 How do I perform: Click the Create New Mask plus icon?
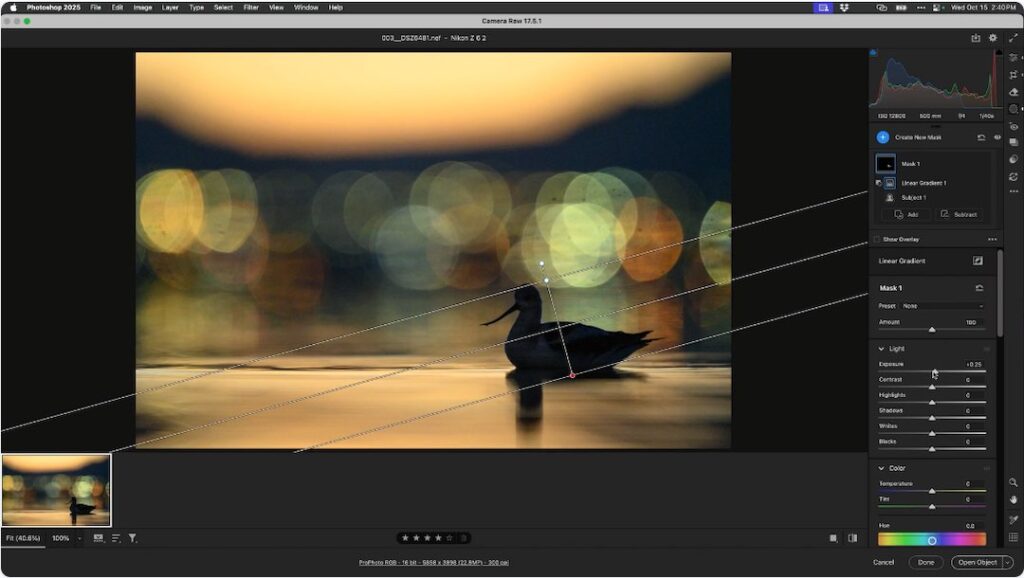point(883,137)
